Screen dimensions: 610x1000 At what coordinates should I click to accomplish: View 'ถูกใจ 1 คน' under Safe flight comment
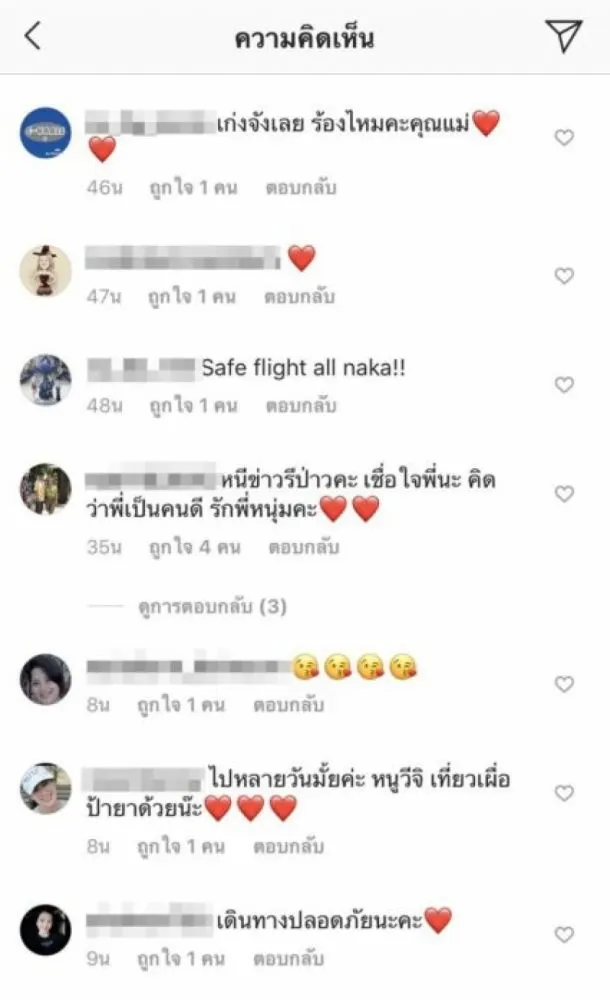[193, 406]
